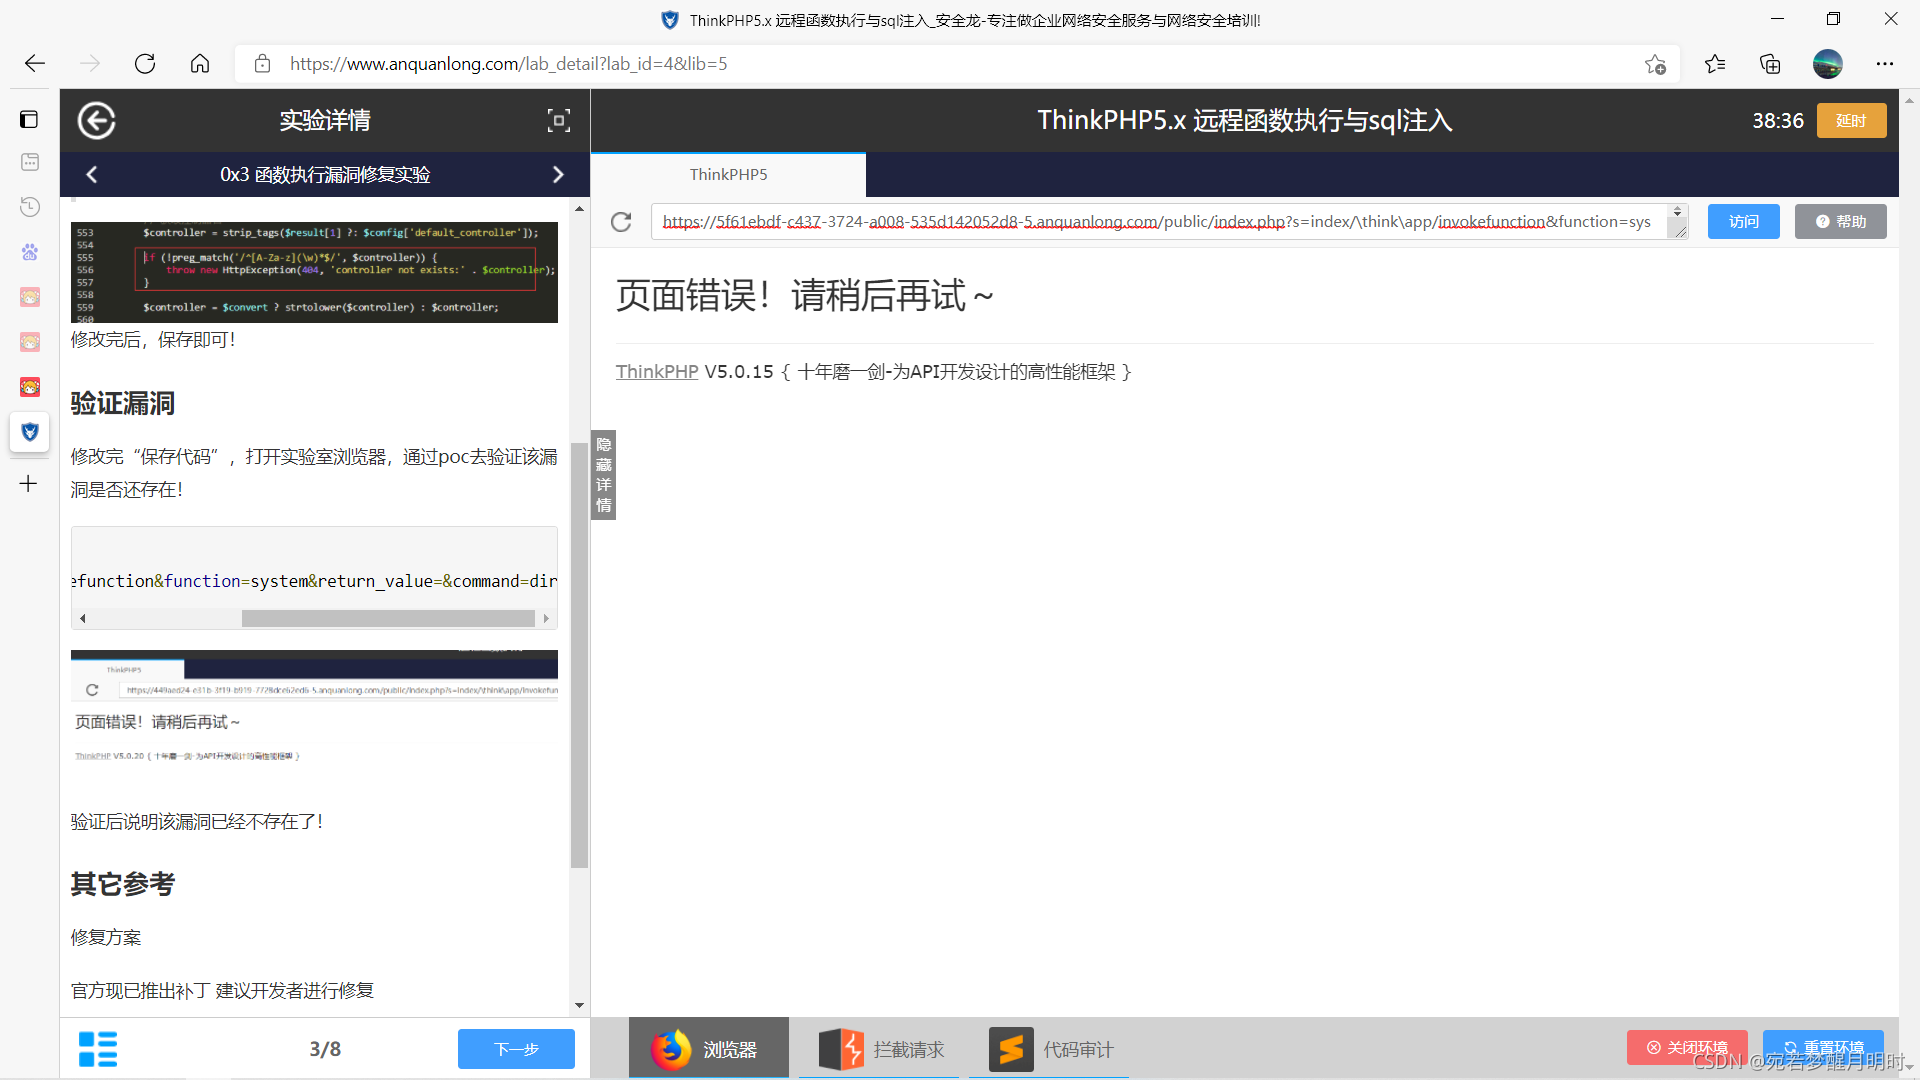
Task: Go to the browser home page icon
Action: click(200, 64)
